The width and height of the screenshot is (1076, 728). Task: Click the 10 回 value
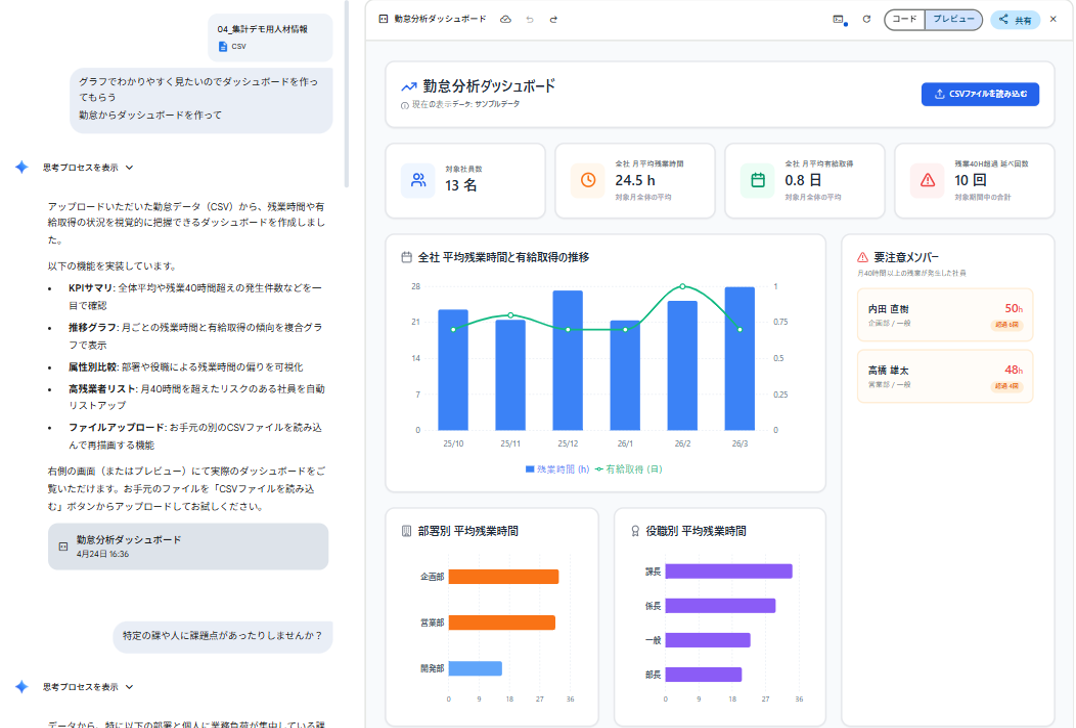[970, 180]
